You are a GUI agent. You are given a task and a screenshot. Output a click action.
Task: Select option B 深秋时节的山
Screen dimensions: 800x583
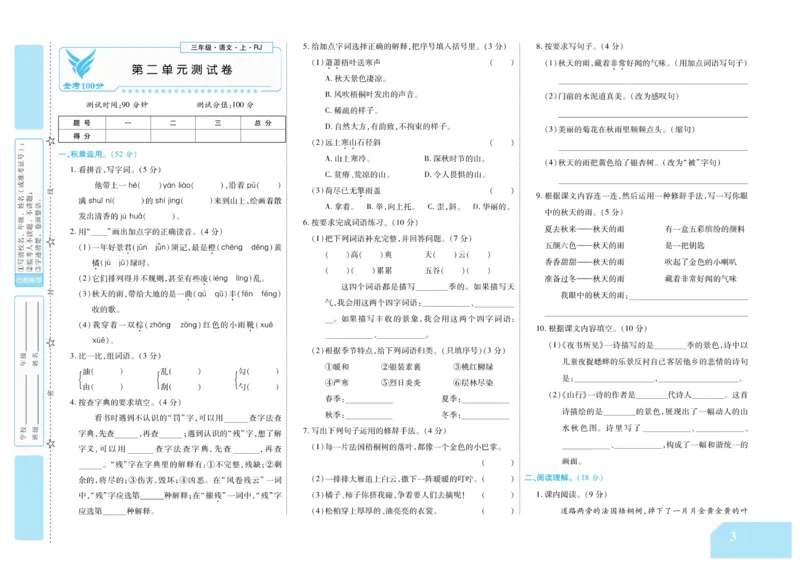pos(455,158)
